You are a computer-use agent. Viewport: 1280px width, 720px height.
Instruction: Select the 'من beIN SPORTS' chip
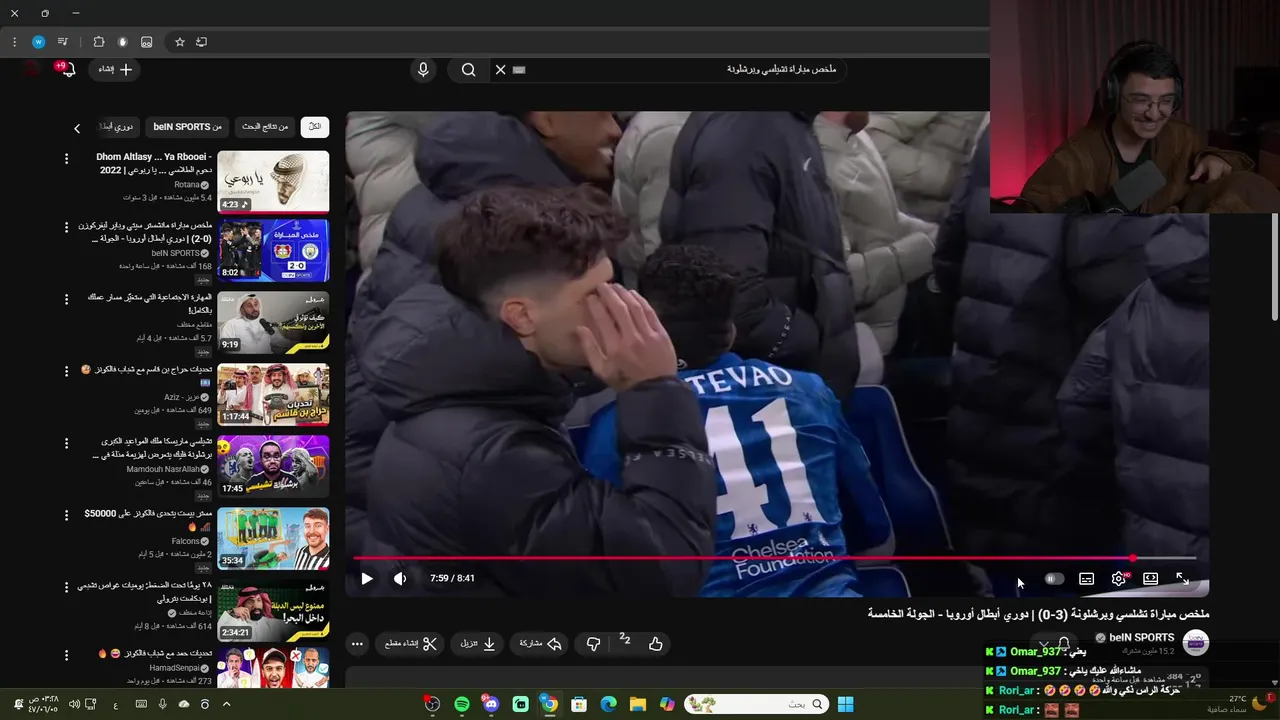pyautogui.click(x=188, y=127)
